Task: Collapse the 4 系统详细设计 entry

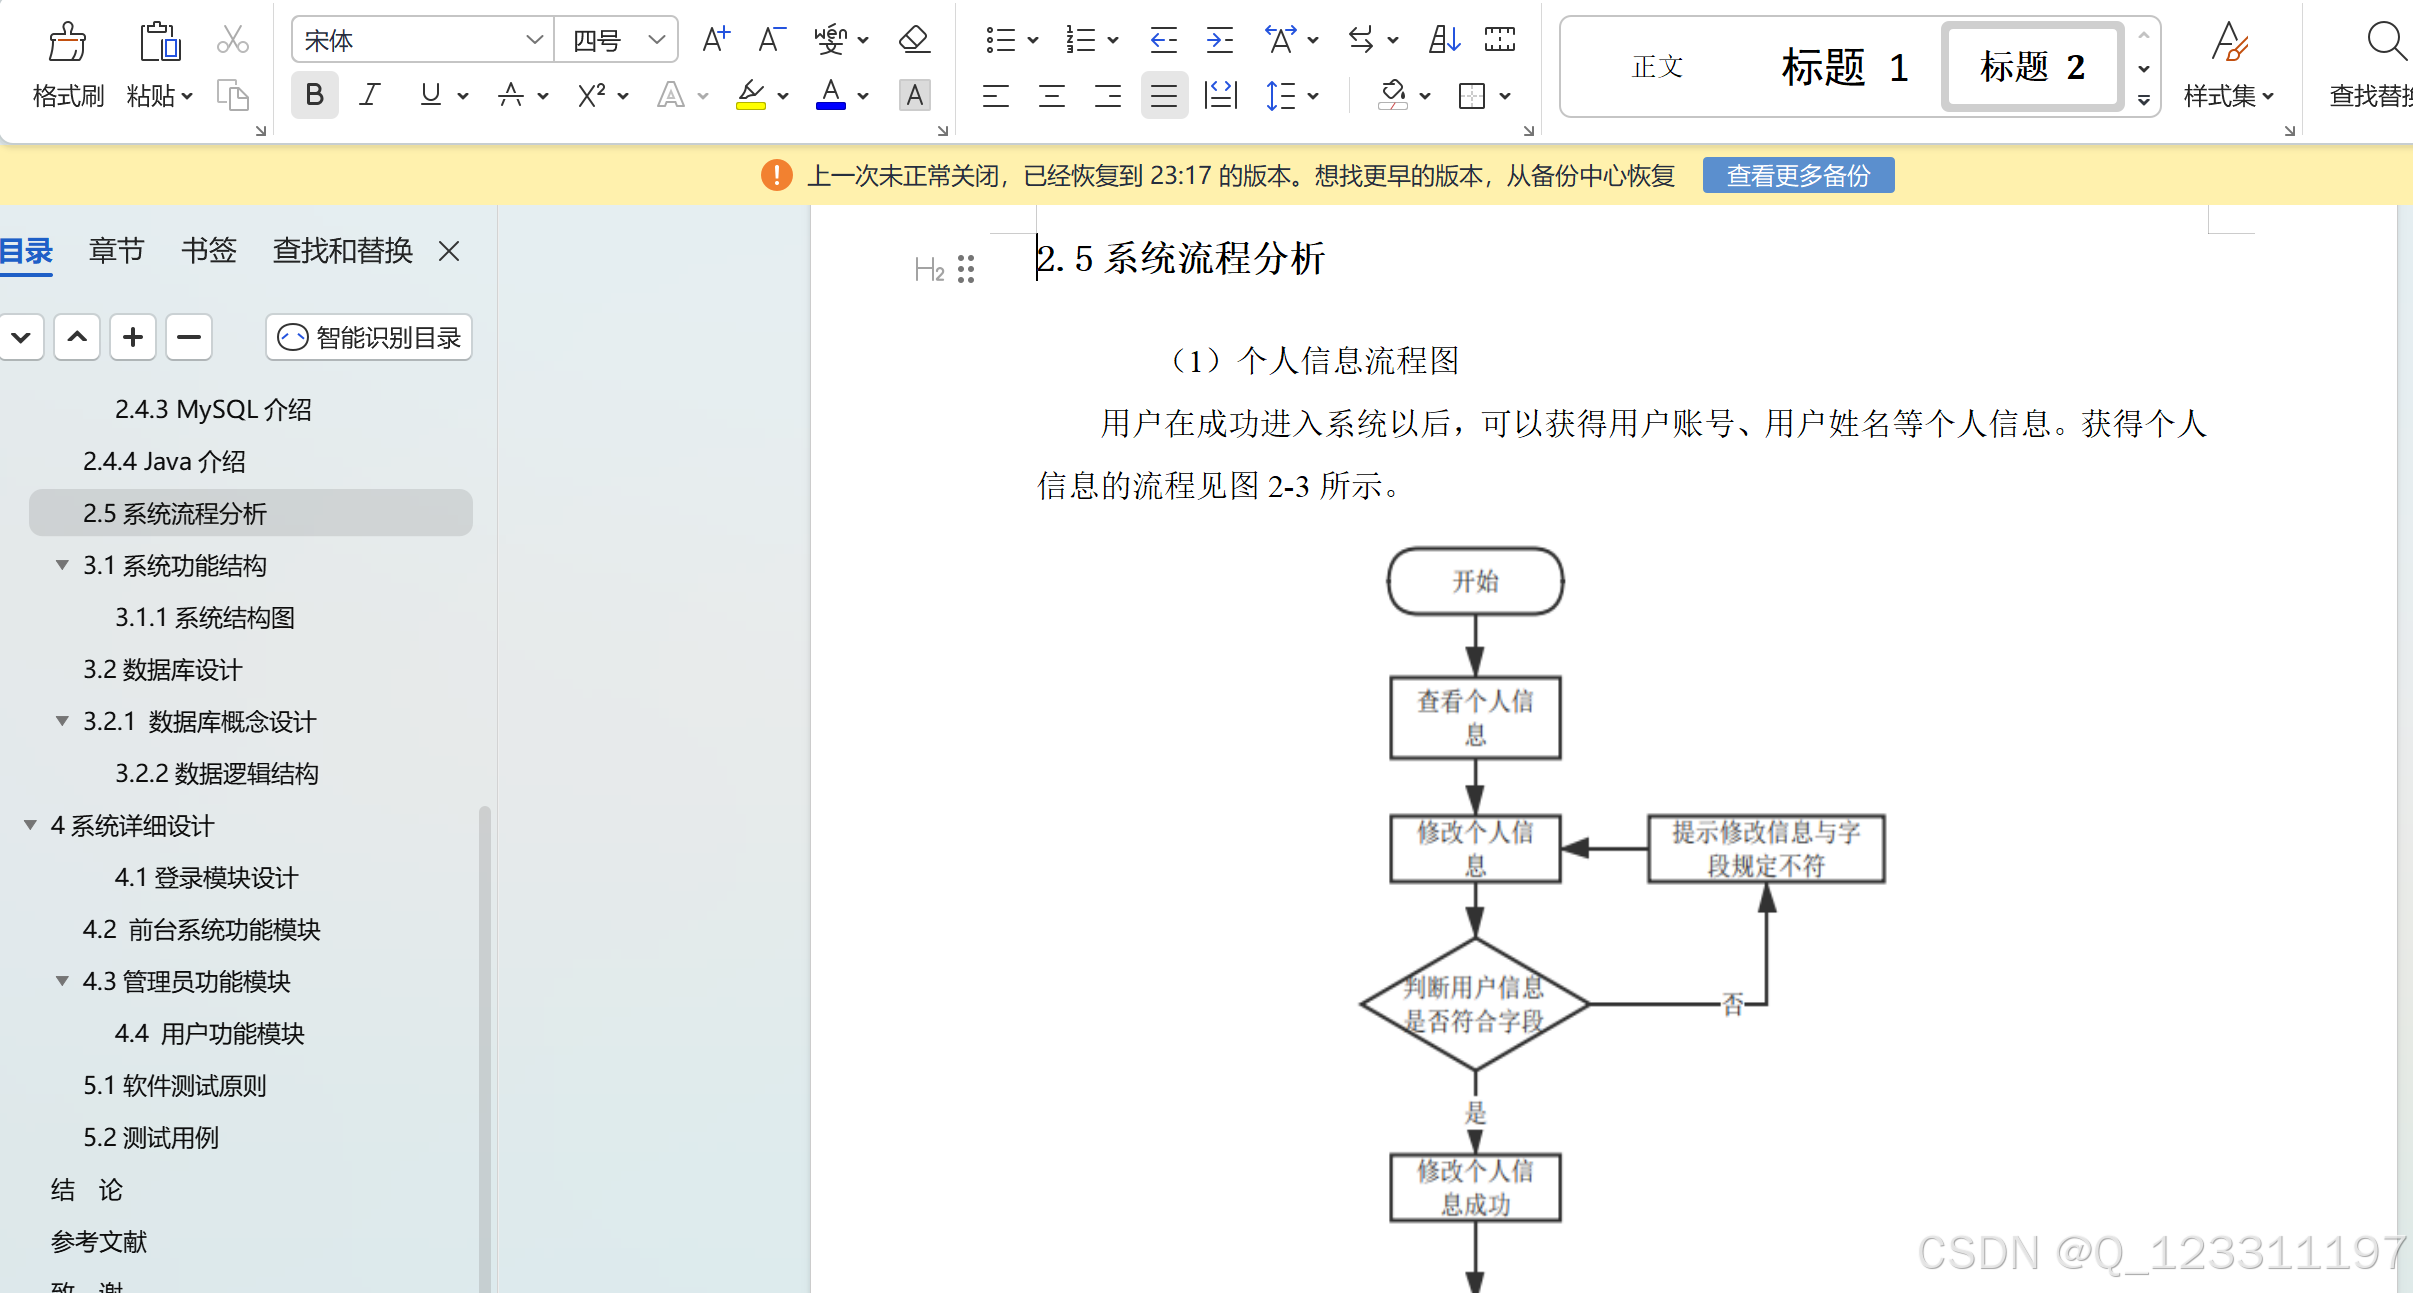Action: (30, 825)
